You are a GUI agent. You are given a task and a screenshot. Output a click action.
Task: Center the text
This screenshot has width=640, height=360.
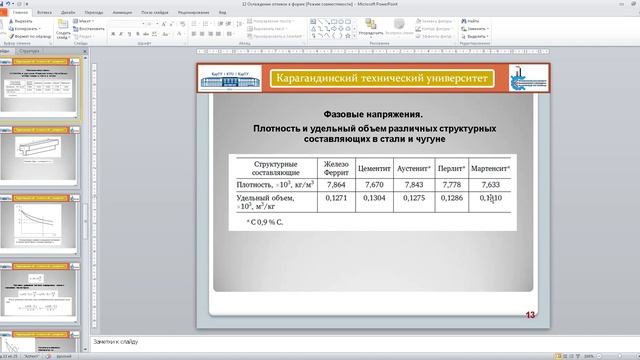point(202,34)
